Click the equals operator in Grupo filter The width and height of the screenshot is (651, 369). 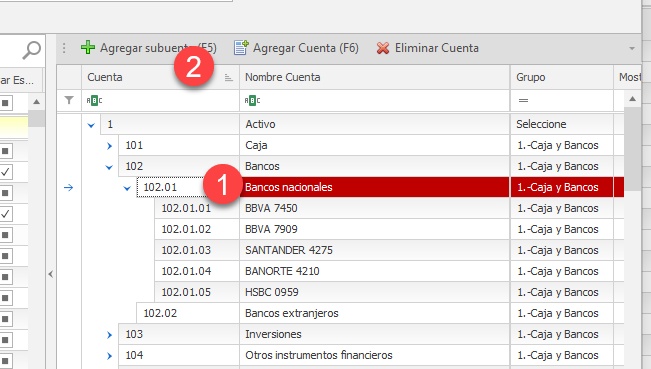pyautogui.click(x=523, y=100)
